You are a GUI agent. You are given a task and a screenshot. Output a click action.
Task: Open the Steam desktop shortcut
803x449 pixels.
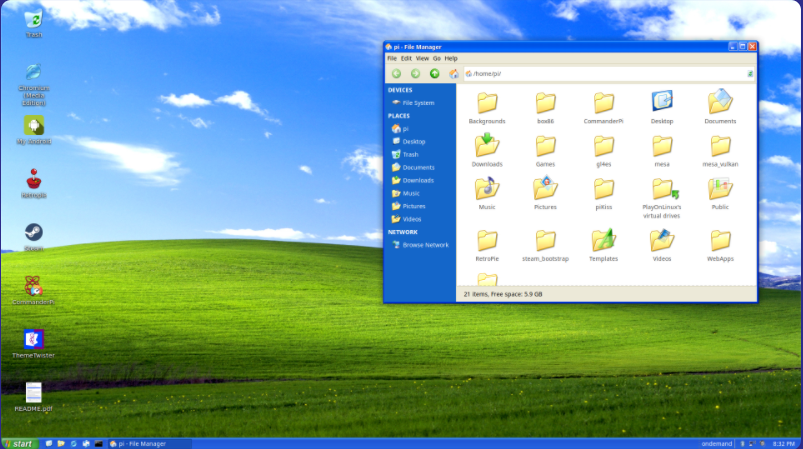pos(34,233)
